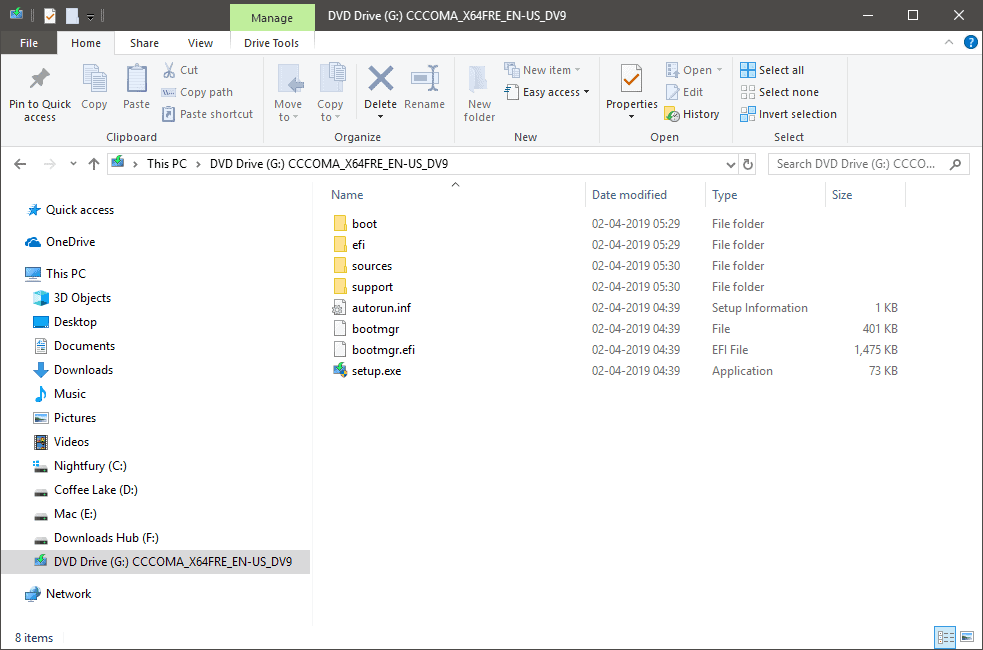Open the Music library
The width and height of the screenshot is (983, 650).
pyautogui.click(x=70, y=394)
